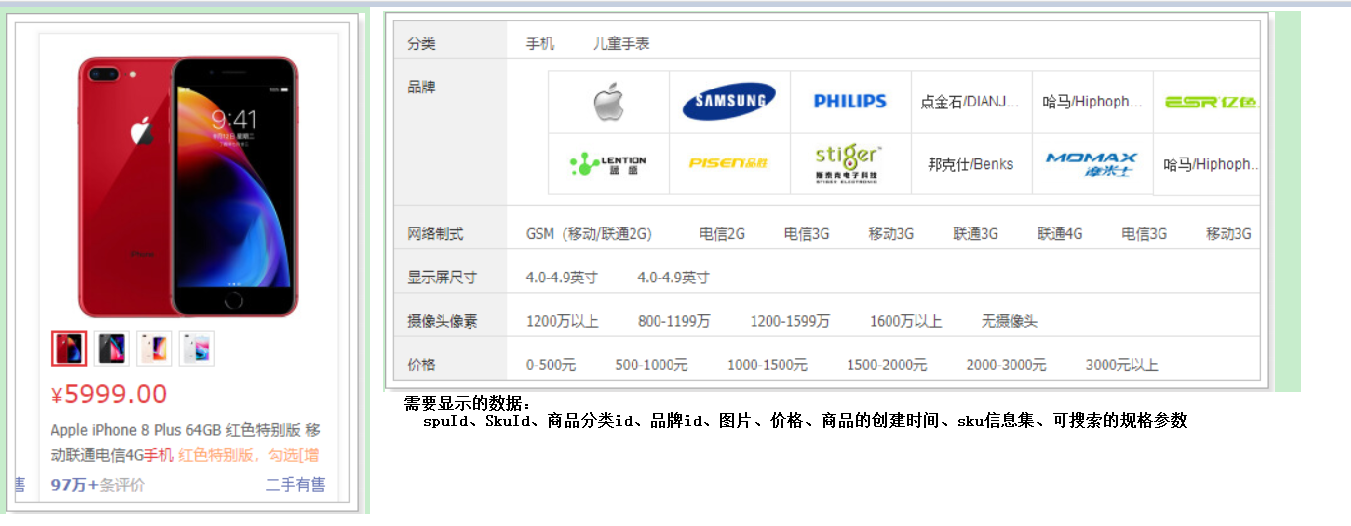Filter category by 儿童手表
The image size is (1351, 526).
point(621,44)
